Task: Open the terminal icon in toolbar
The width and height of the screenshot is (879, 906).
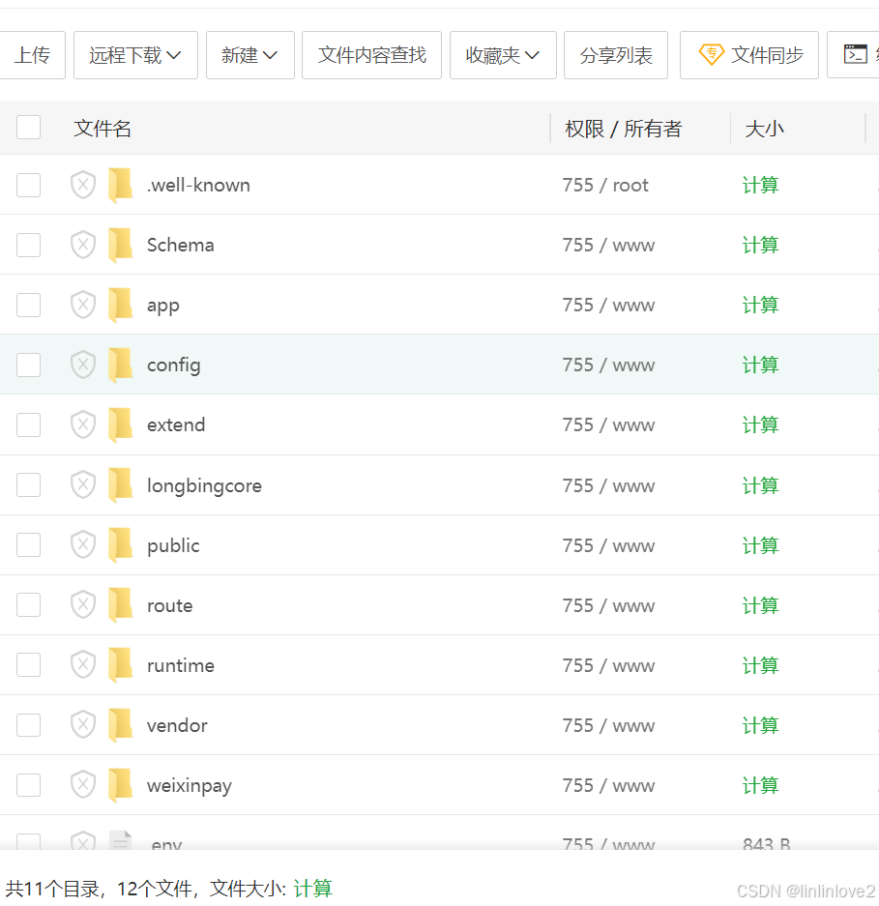Action: click(855, 55)
